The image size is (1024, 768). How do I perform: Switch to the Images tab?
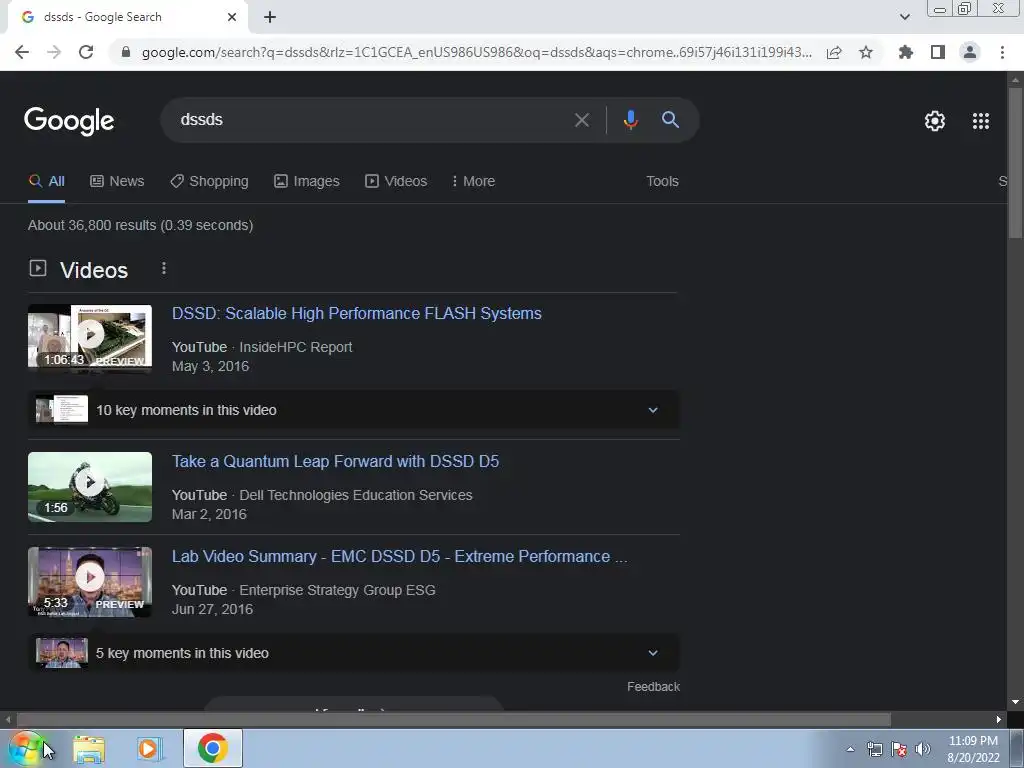tap(306, 182)
